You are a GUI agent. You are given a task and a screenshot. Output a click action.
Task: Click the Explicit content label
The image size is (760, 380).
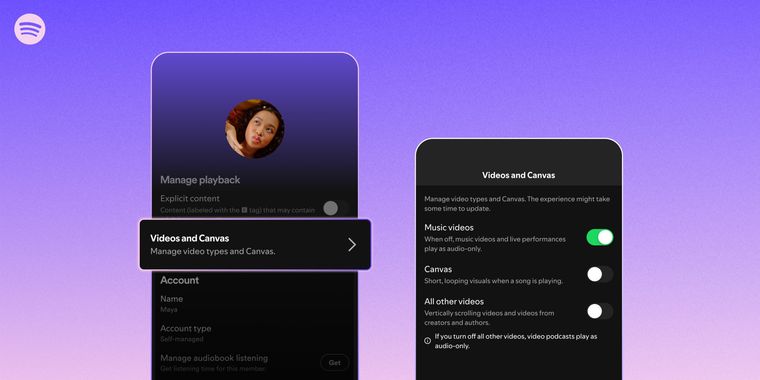click(x=190, y=198)
